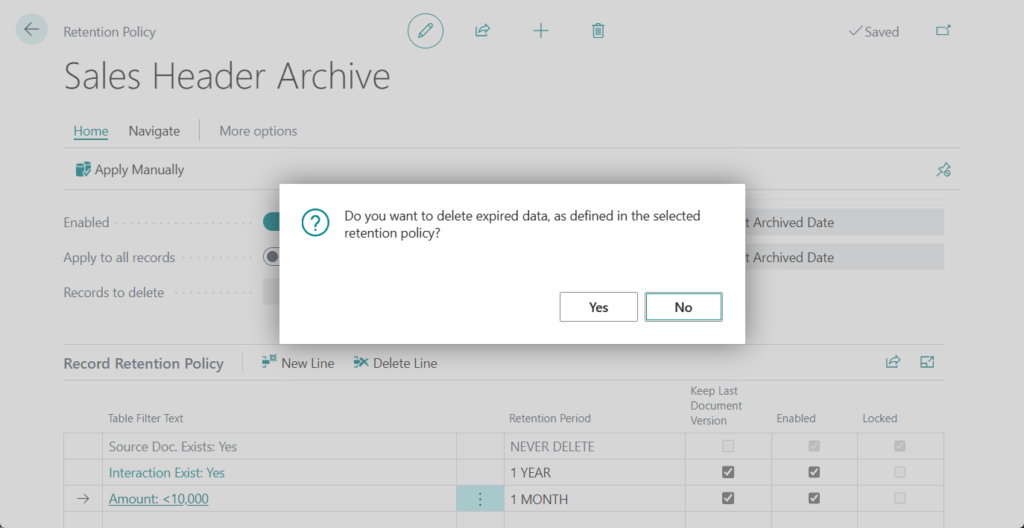Click the pencil edit icon
The width and height of the screenshot is (1024, 528).
[x=425, y=31]
